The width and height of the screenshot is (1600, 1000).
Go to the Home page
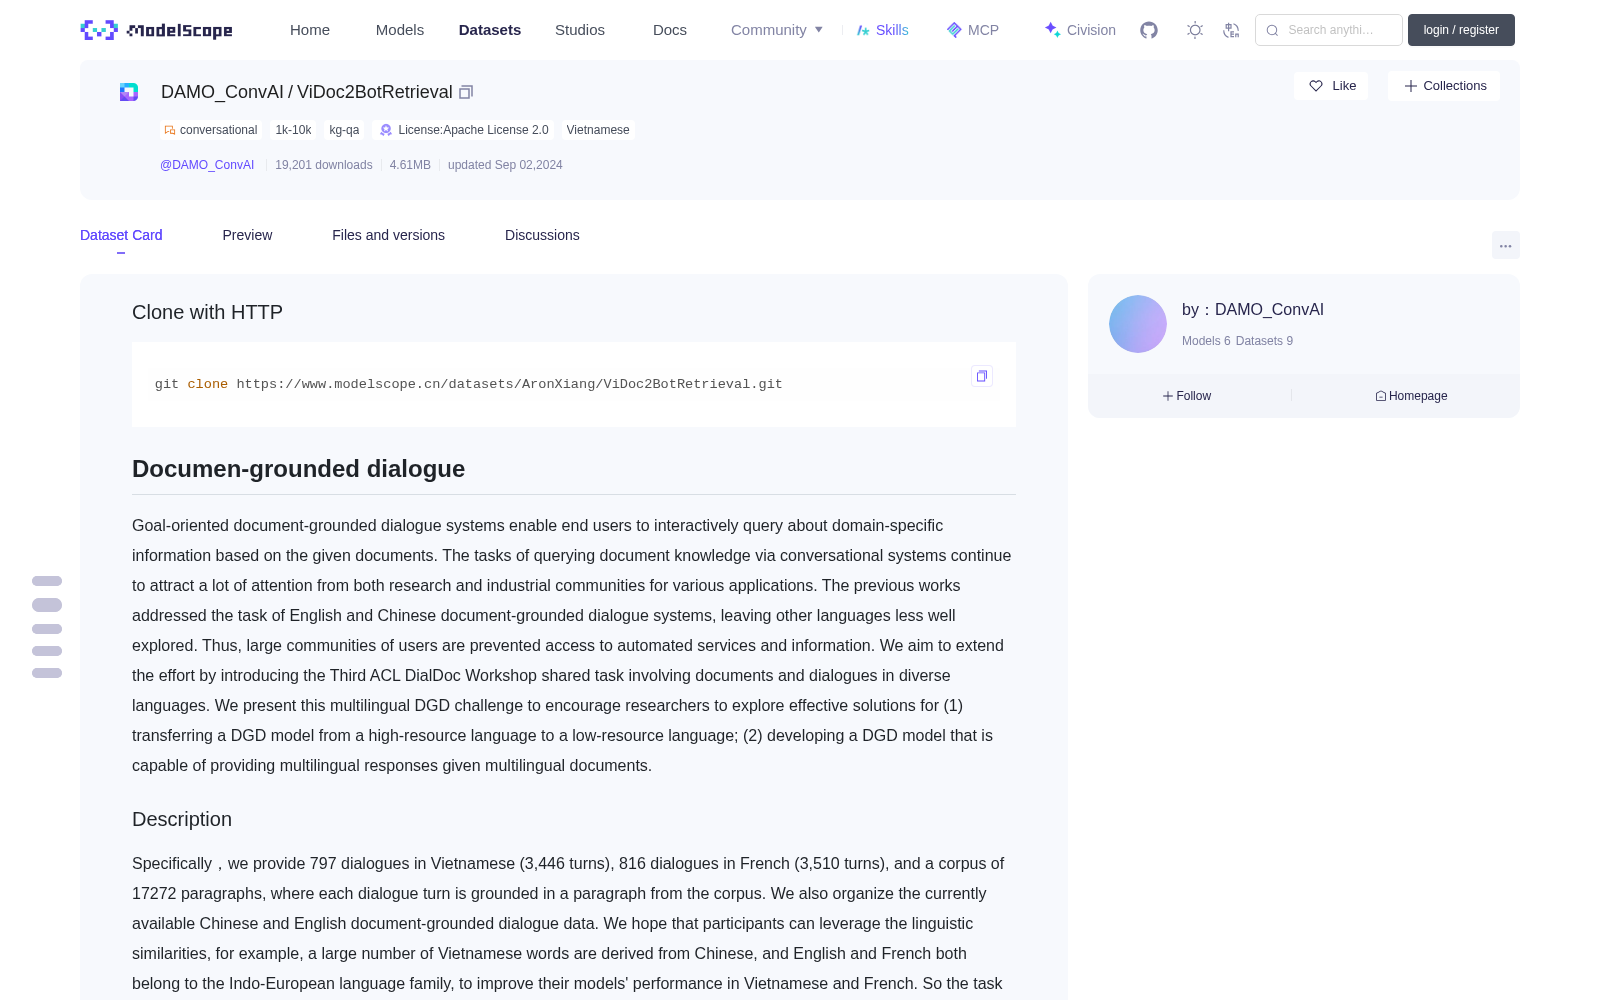pos(310,30)
